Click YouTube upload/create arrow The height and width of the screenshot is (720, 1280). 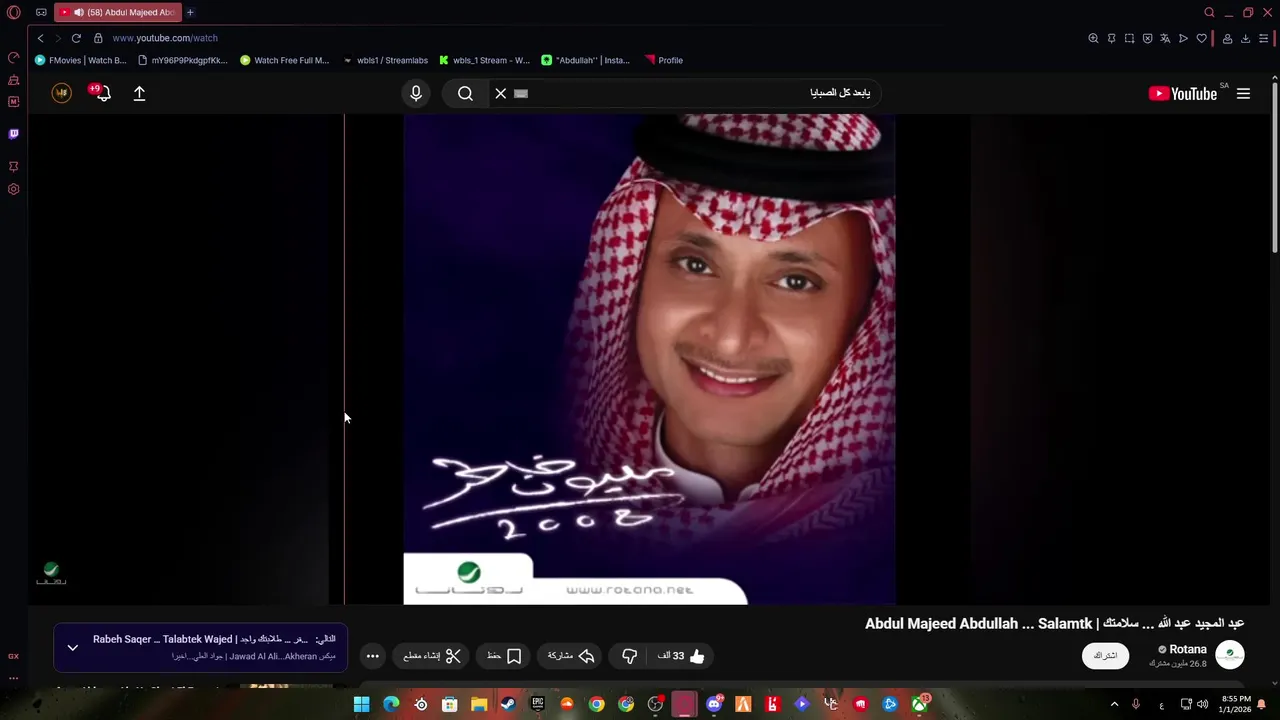coord(139,93)
